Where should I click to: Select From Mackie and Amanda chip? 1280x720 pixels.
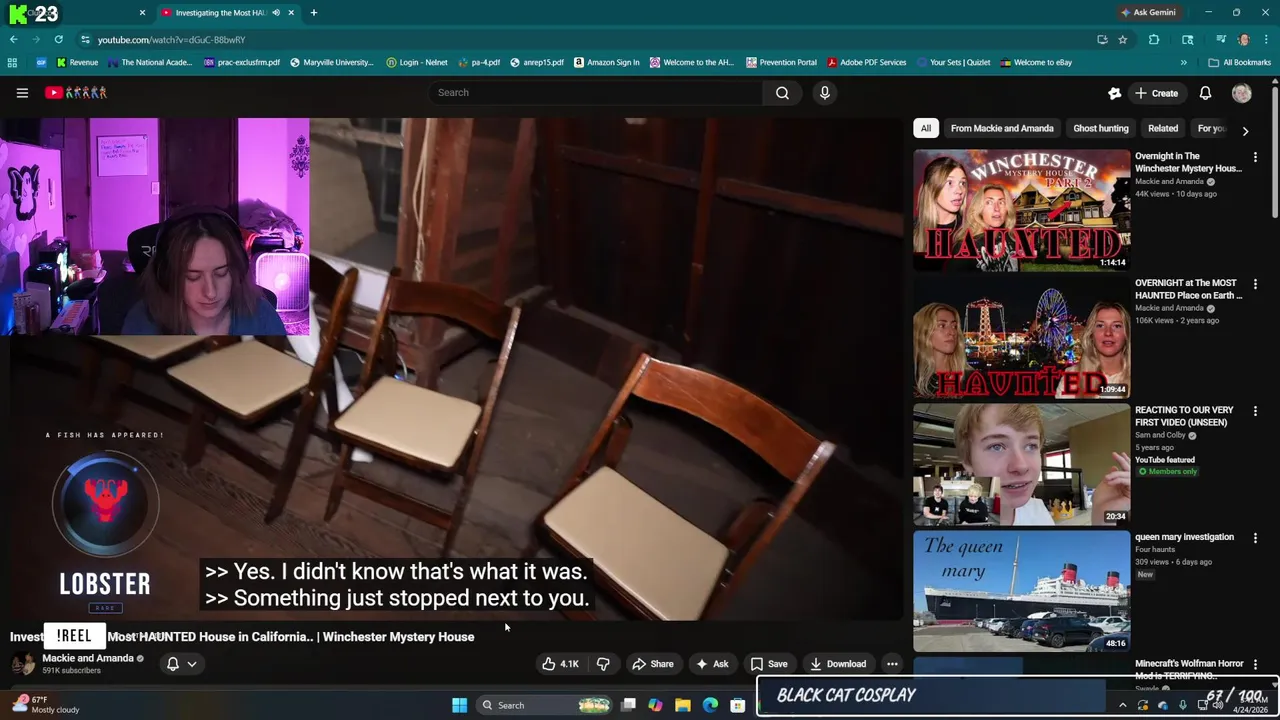[x=1002, y=128]
